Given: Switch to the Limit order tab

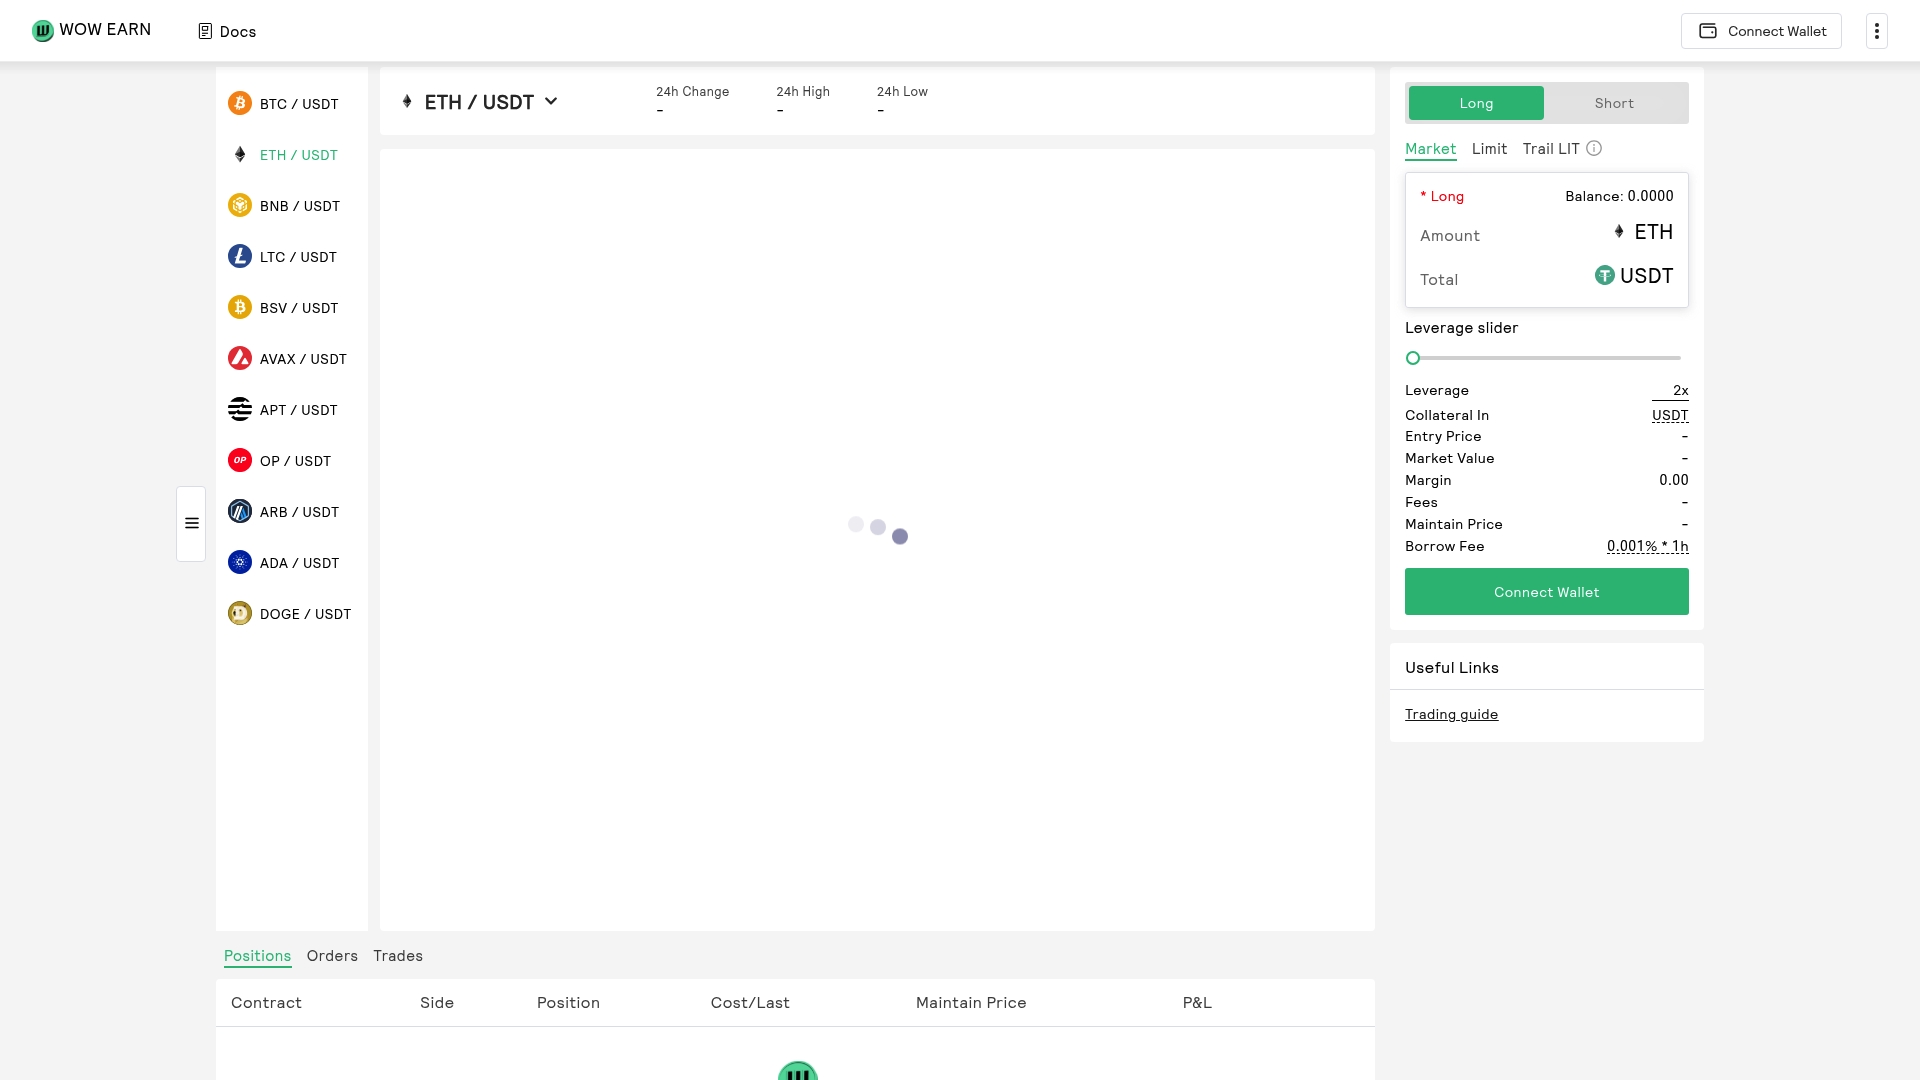Looking at the screenshot, I should coord(1489,148).
